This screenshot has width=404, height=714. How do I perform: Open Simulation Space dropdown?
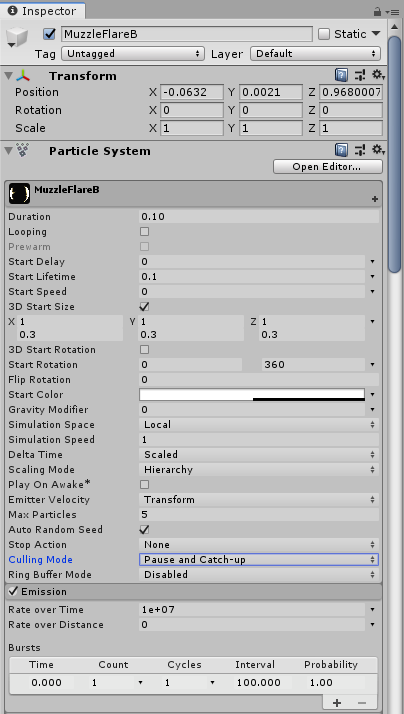258,424
